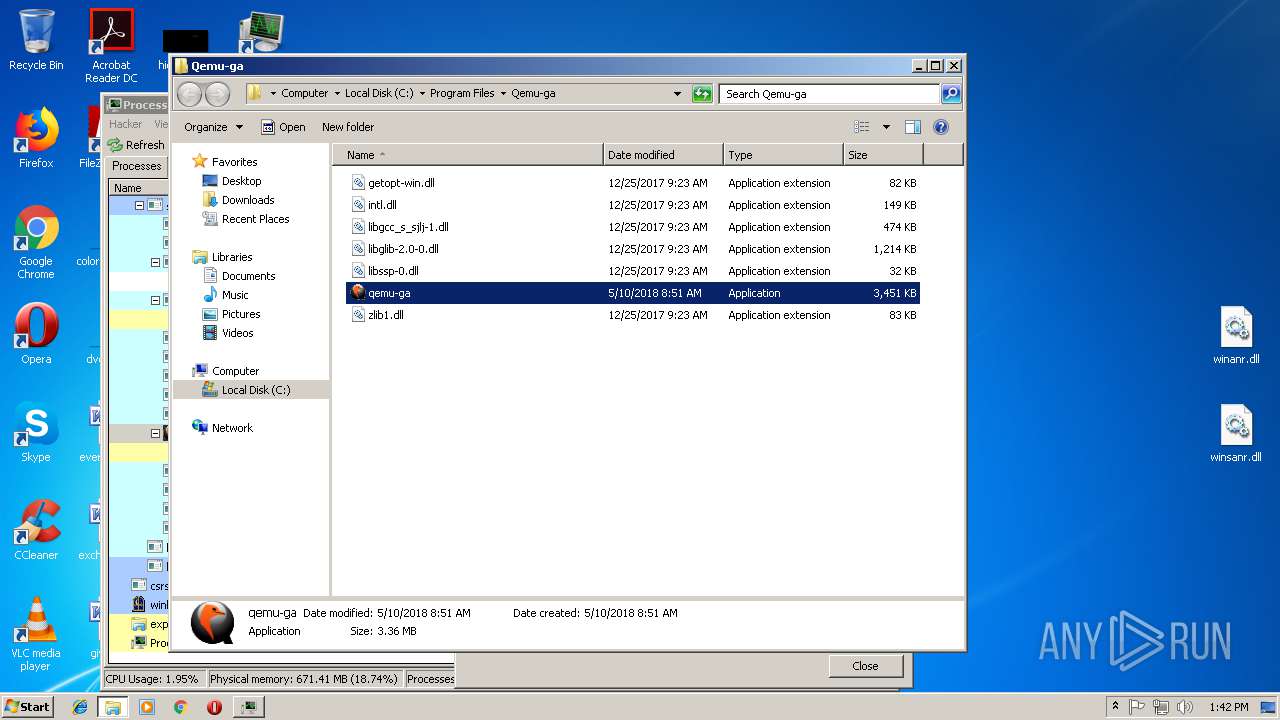The image size is (1280, 720).
Task: Select the qemu-ga application file
Action: point(632,293)
